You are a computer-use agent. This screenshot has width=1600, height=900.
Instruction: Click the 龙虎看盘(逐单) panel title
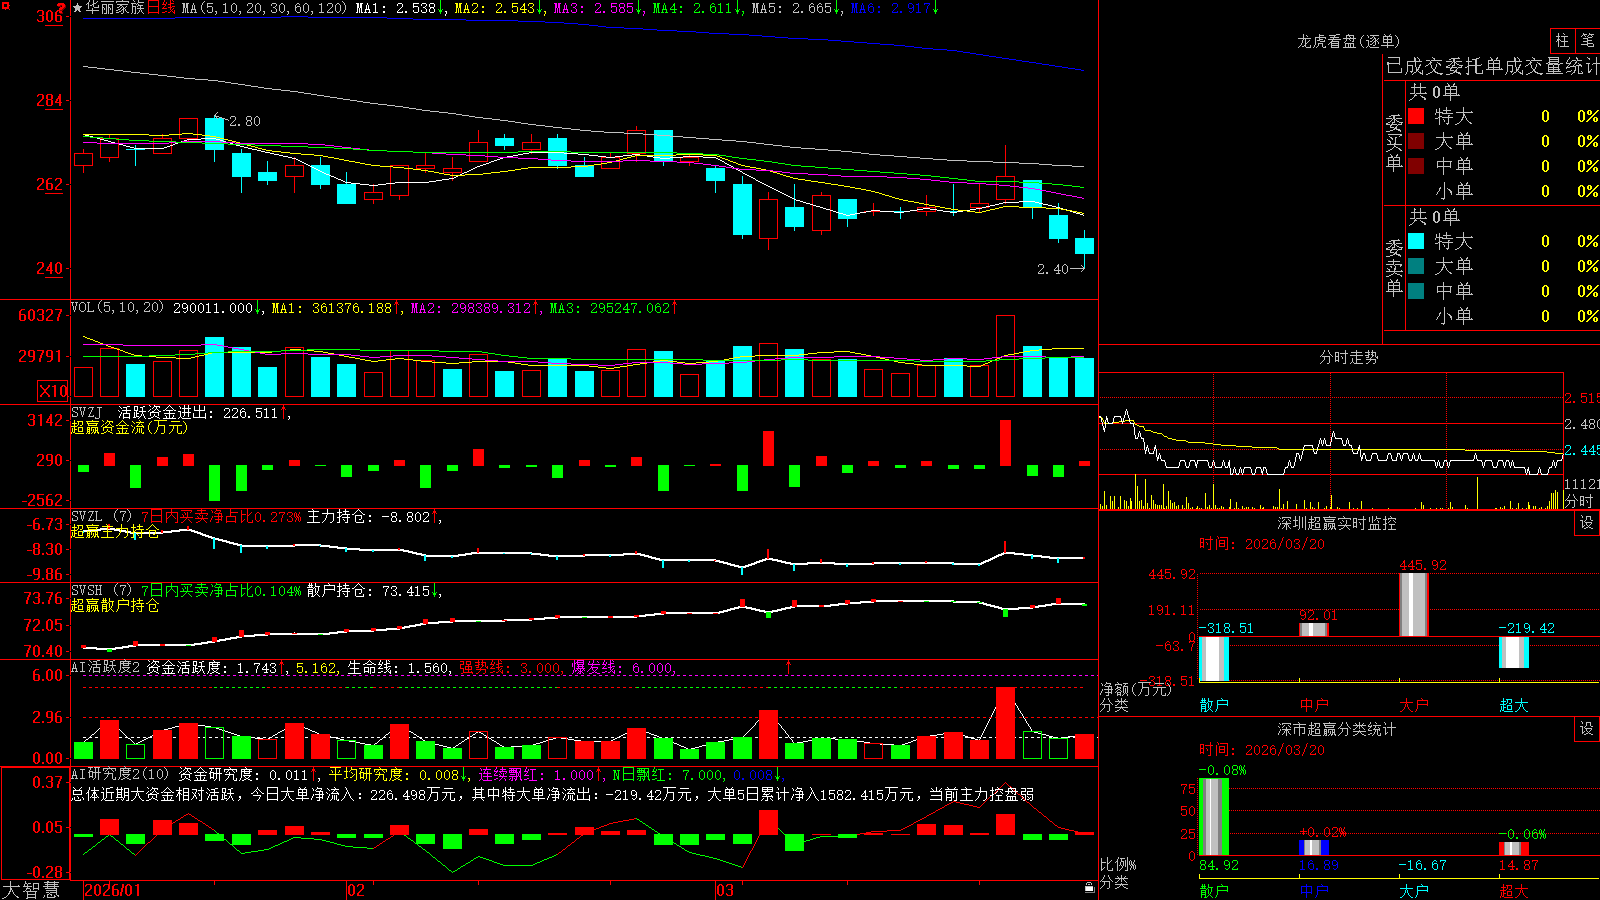point(1349,41)
